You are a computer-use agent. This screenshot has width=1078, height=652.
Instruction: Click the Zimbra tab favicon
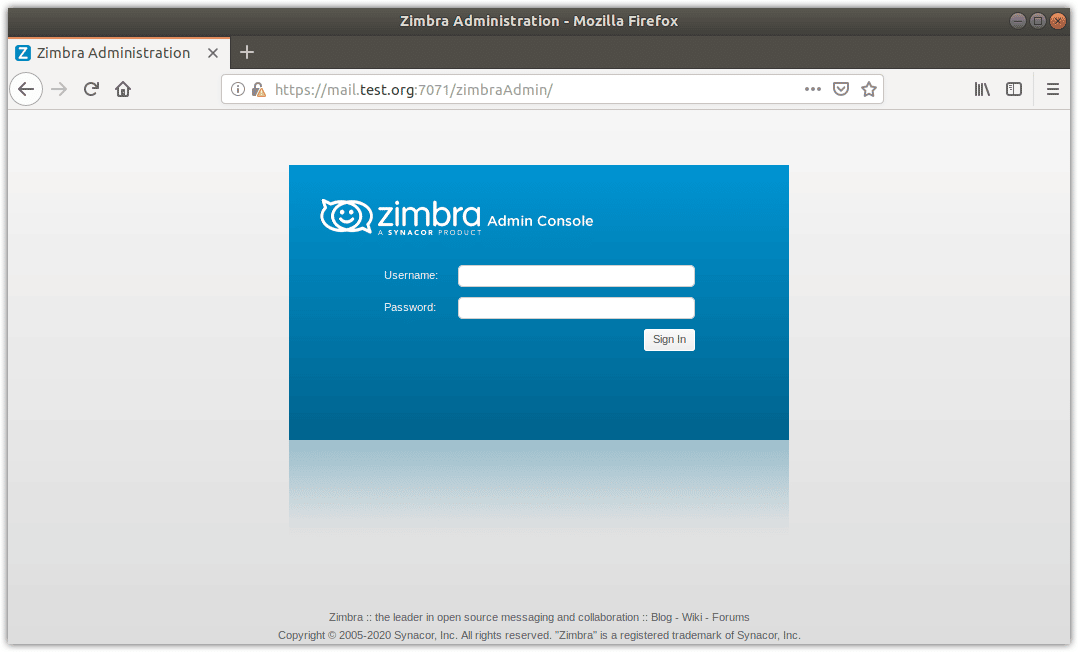[23, 53]
